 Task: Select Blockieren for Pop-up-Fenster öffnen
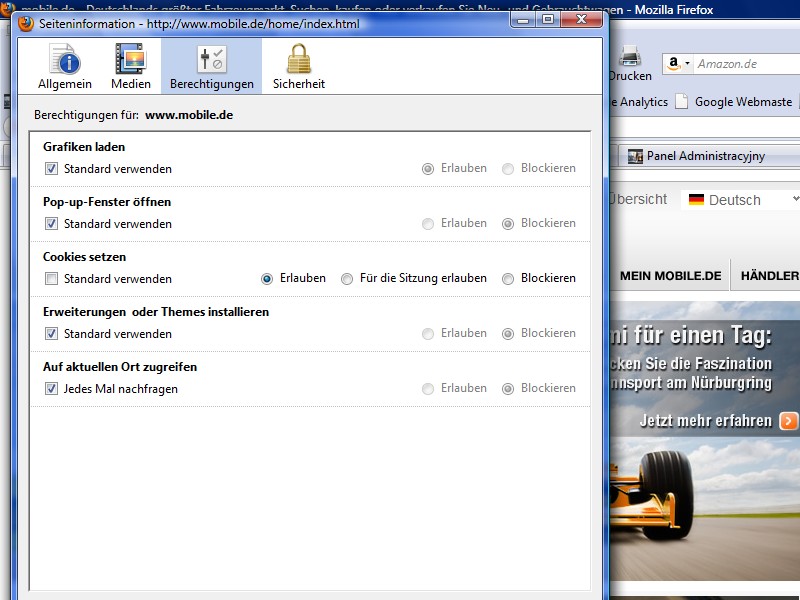tap(508, 223)
